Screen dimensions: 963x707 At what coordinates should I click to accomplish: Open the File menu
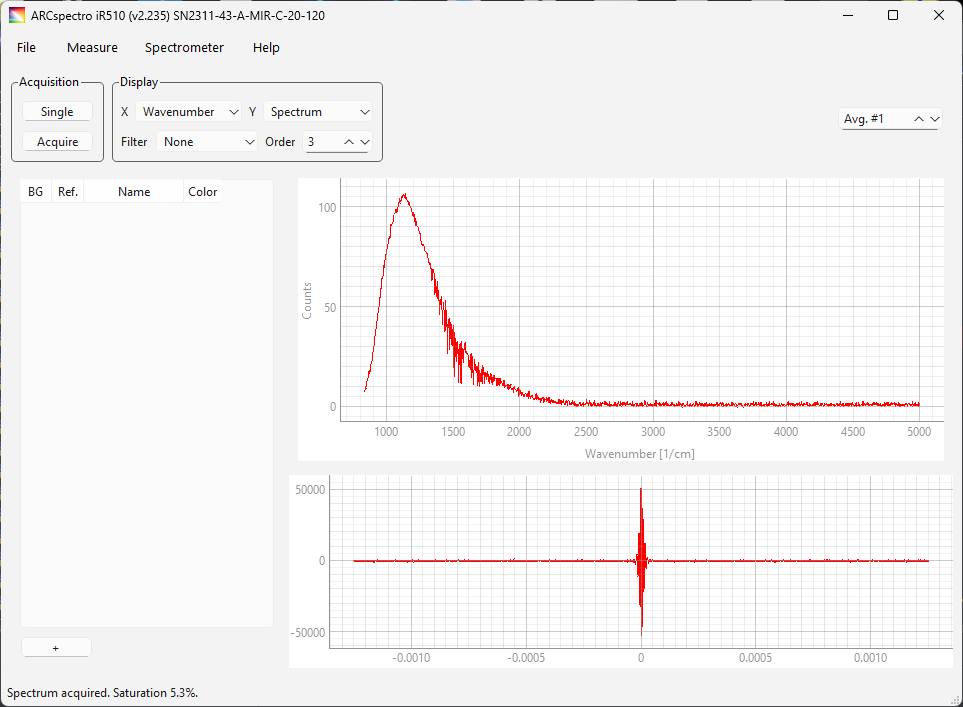coord(26,48)
